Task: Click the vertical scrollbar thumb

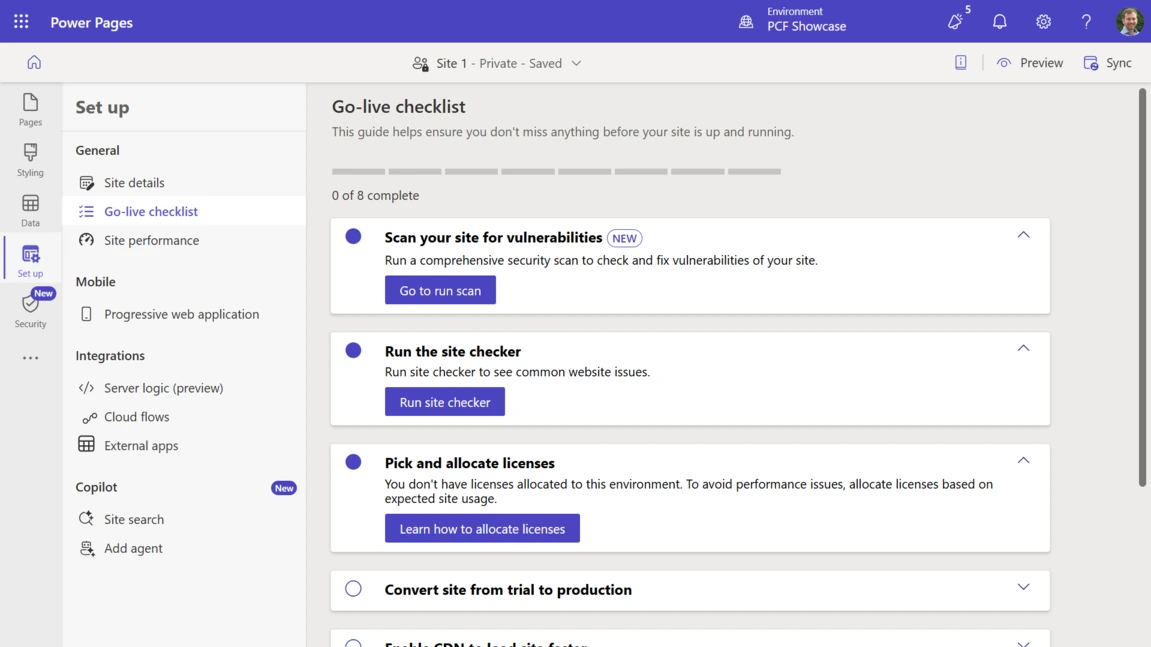Action: [x=1141, y=287]
